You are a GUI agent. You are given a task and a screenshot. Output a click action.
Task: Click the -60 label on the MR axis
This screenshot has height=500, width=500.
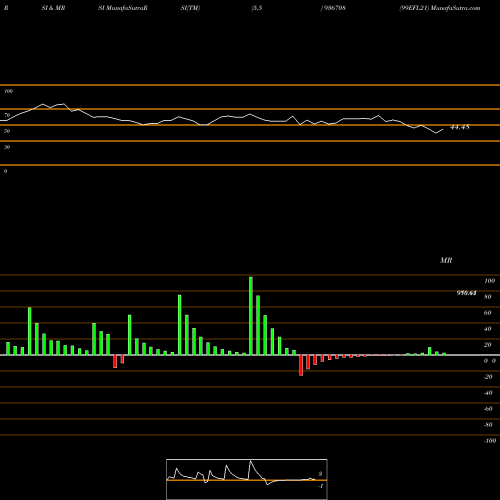coord(488,409)
